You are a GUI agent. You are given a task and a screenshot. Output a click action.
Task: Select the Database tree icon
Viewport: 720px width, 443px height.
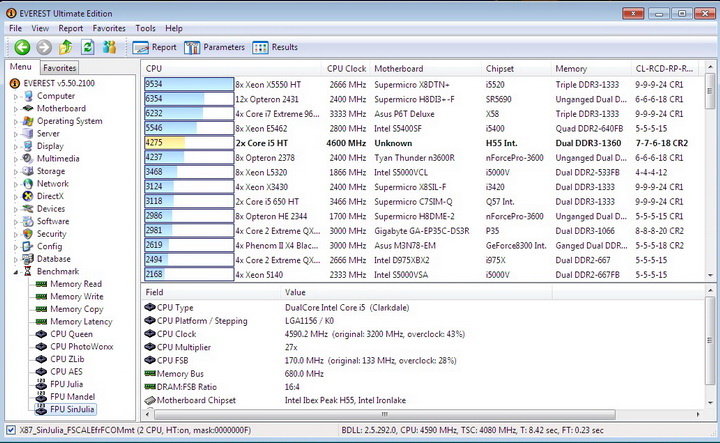coord(28,259)
